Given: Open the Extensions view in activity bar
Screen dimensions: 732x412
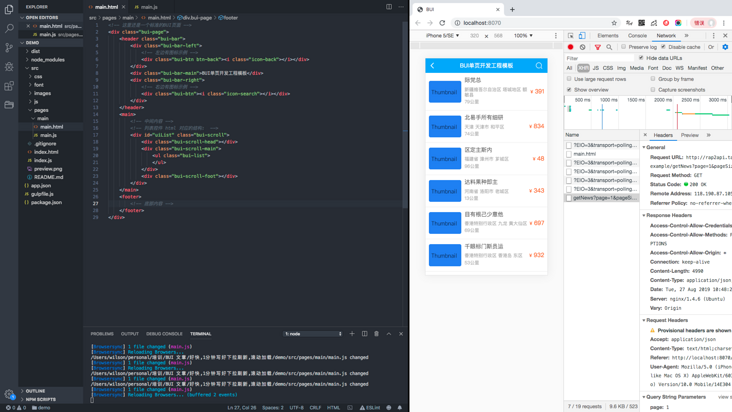Looking at the screenshot, I should pyautogui.click(x=9, y=86).
